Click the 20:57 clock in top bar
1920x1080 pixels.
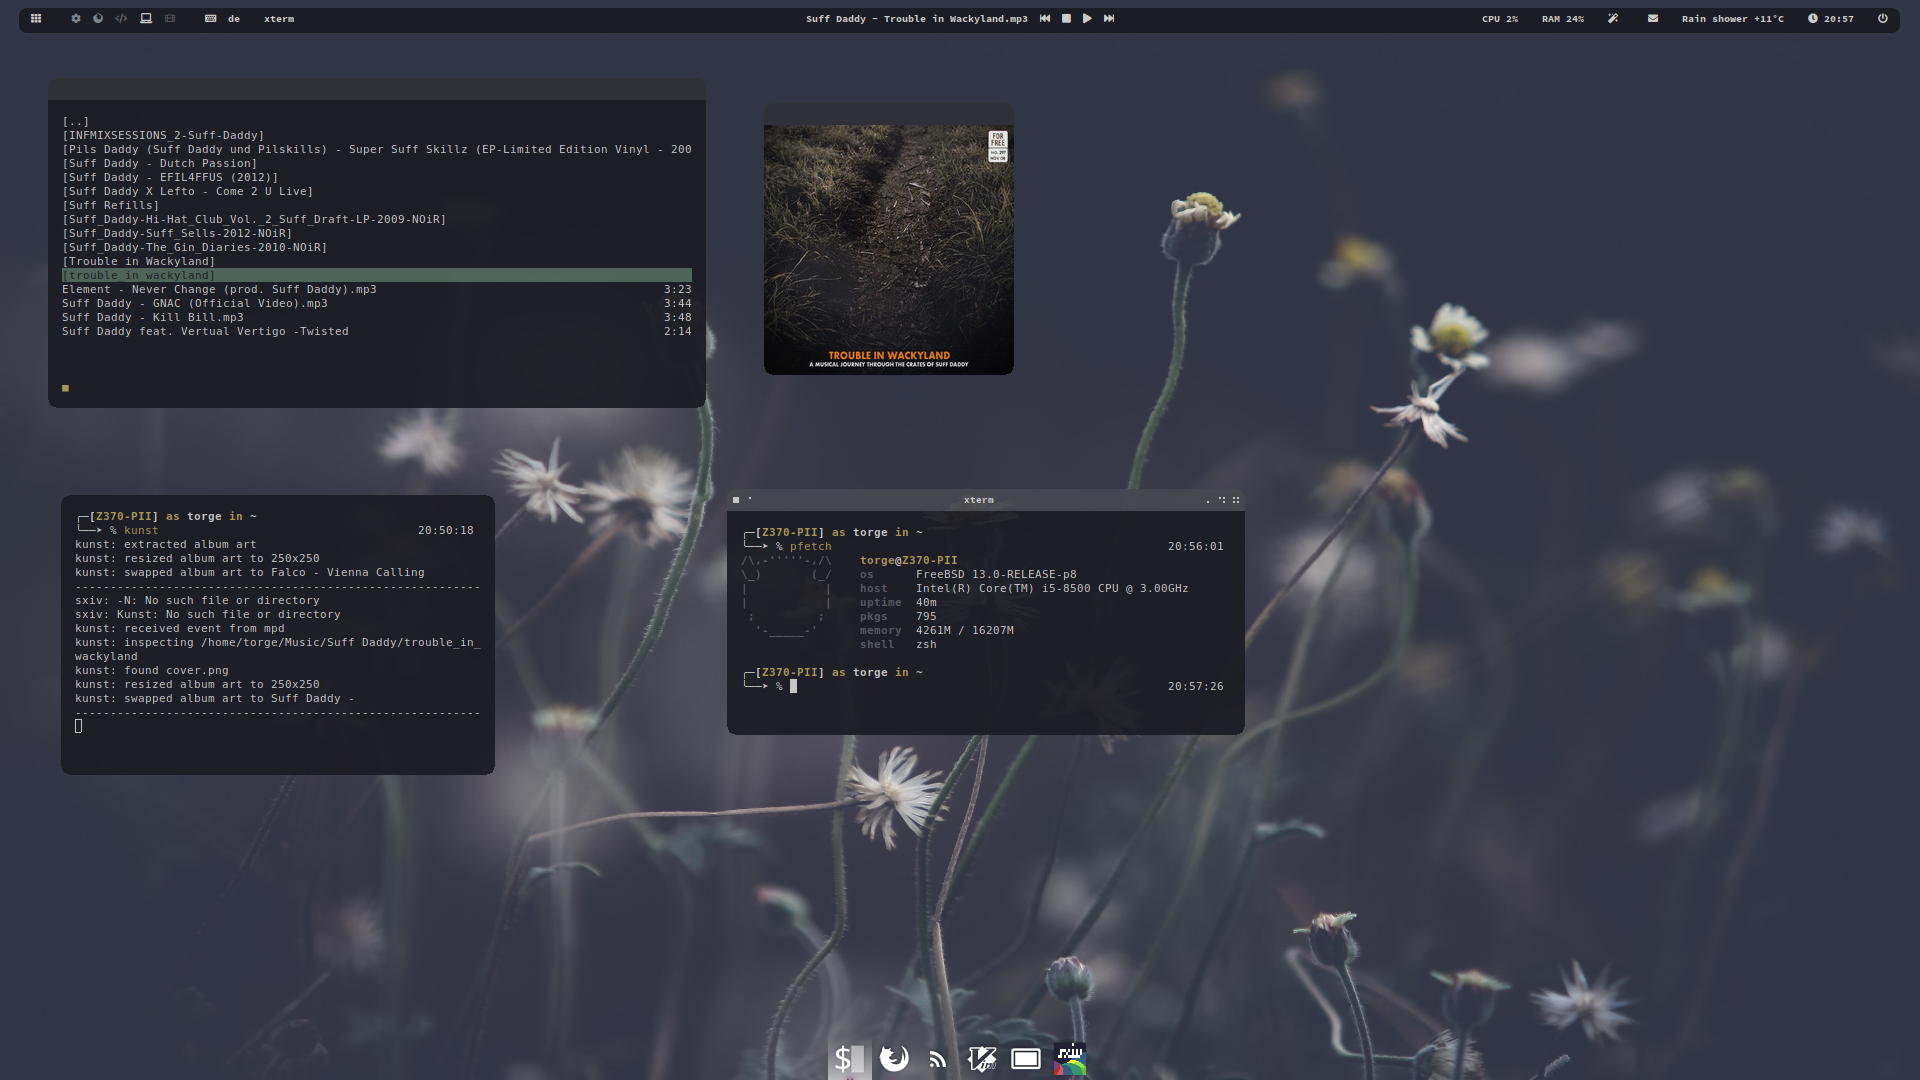pyautogui.click(x=1831, y=19)
